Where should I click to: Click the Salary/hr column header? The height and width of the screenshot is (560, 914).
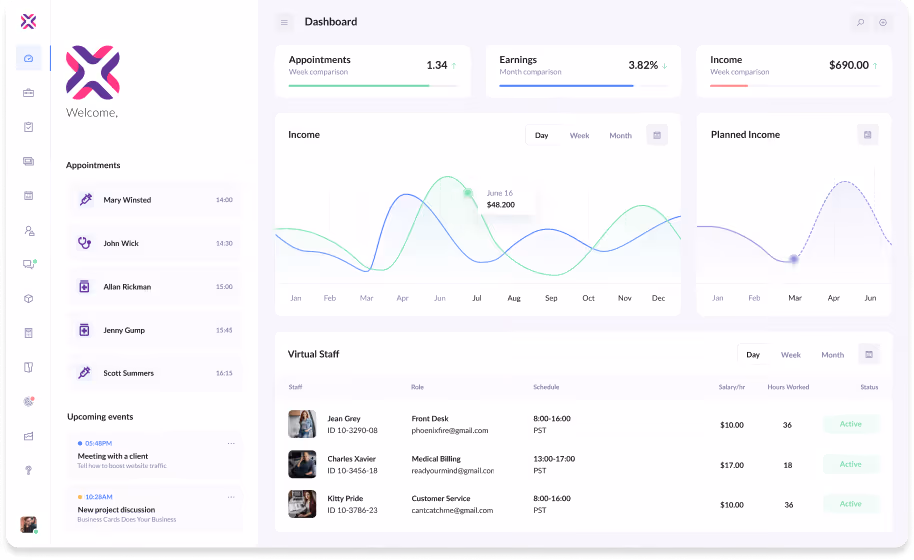pos(732,387)
